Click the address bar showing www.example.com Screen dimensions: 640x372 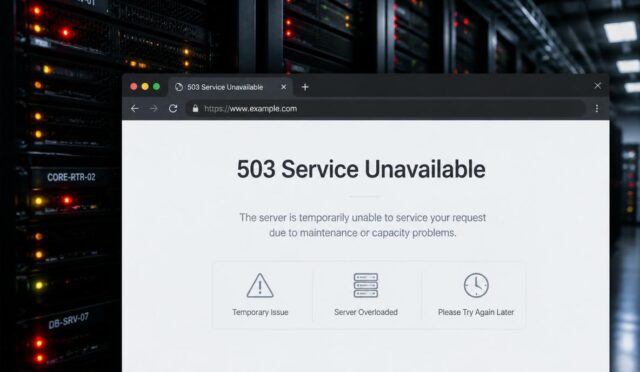385,109
